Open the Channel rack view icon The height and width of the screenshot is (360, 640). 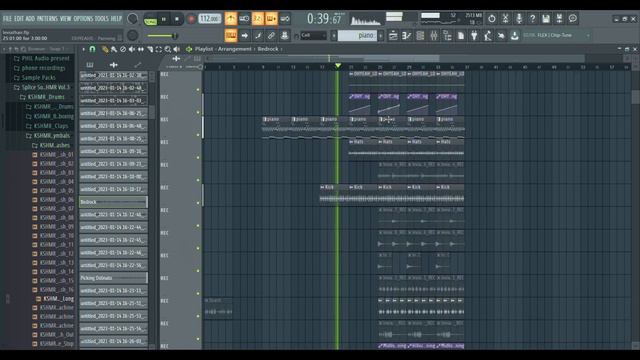pos(420,36)
